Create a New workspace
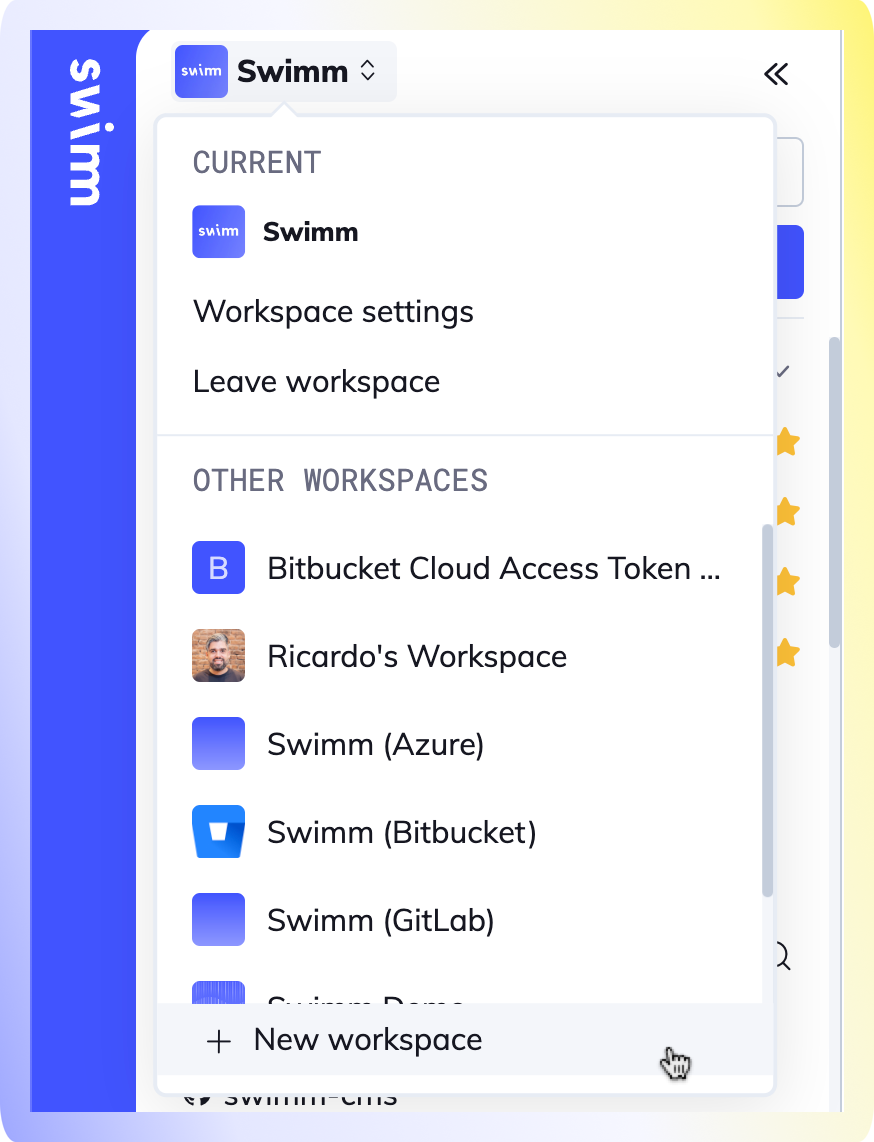874x1142 pixels. 465,1040
